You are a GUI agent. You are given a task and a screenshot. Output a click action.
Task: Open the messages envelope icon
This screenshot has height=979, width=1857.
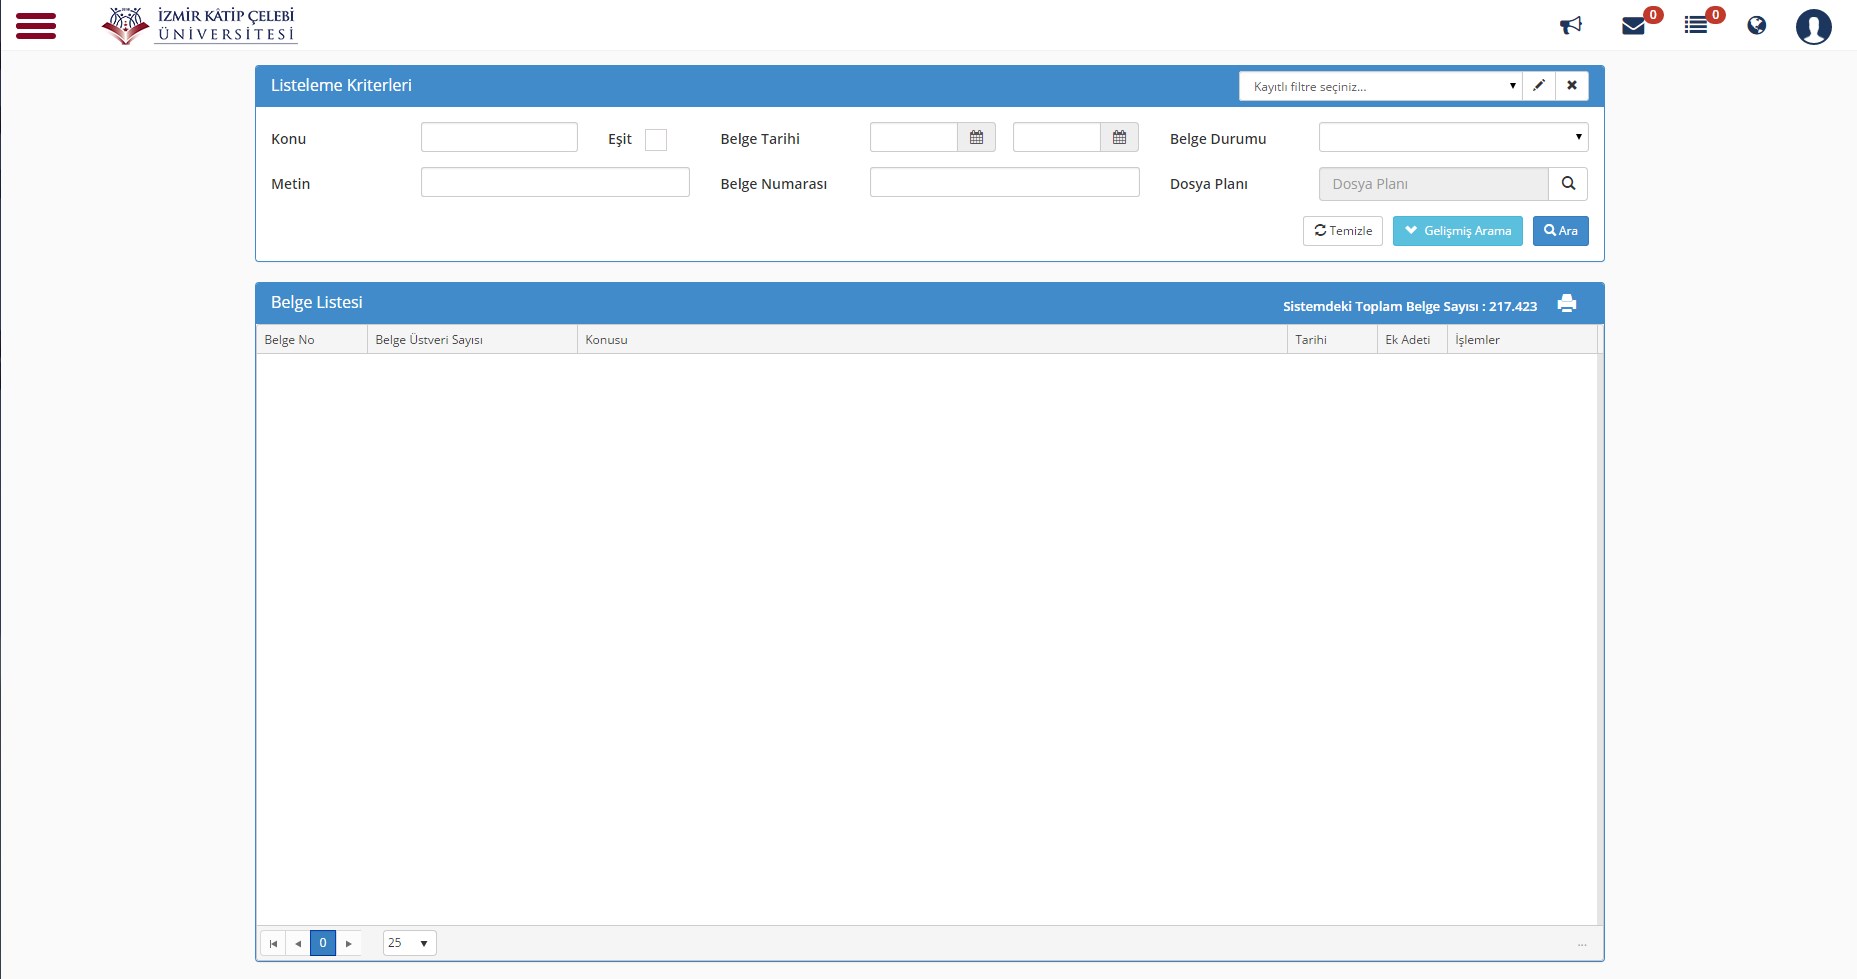pos(1634,25)
